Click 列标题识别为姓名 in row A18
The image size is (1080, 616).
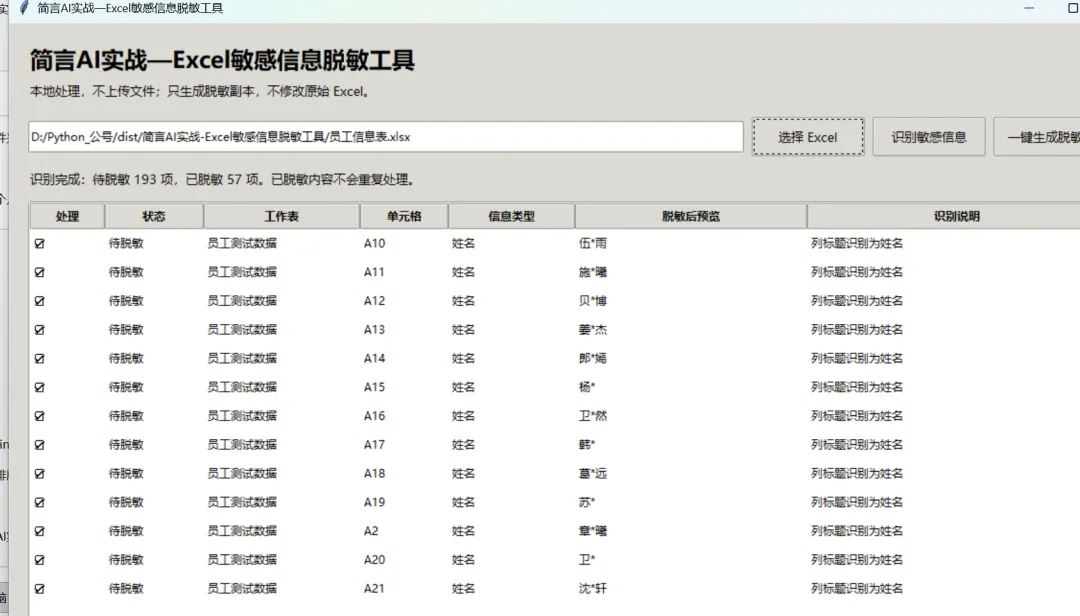coord(857,473)
